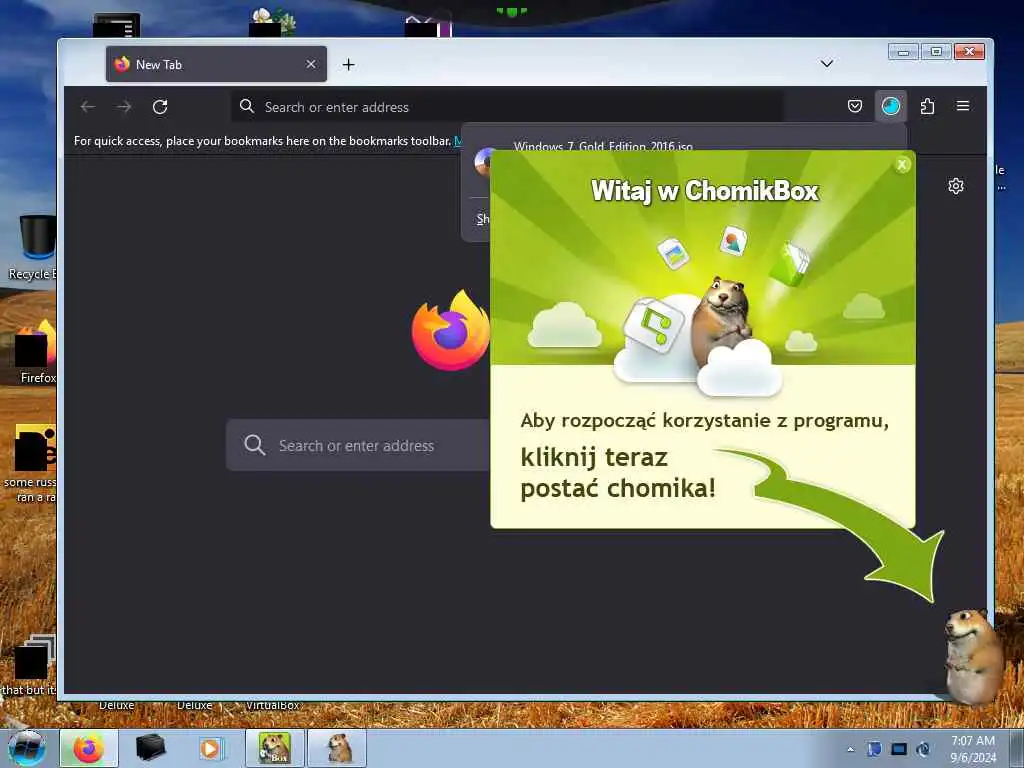Image resolution: width=1024 pixels, height=768 pixels.
Task: Open the black box taskbar icon
Action: [x=150, y=748]
